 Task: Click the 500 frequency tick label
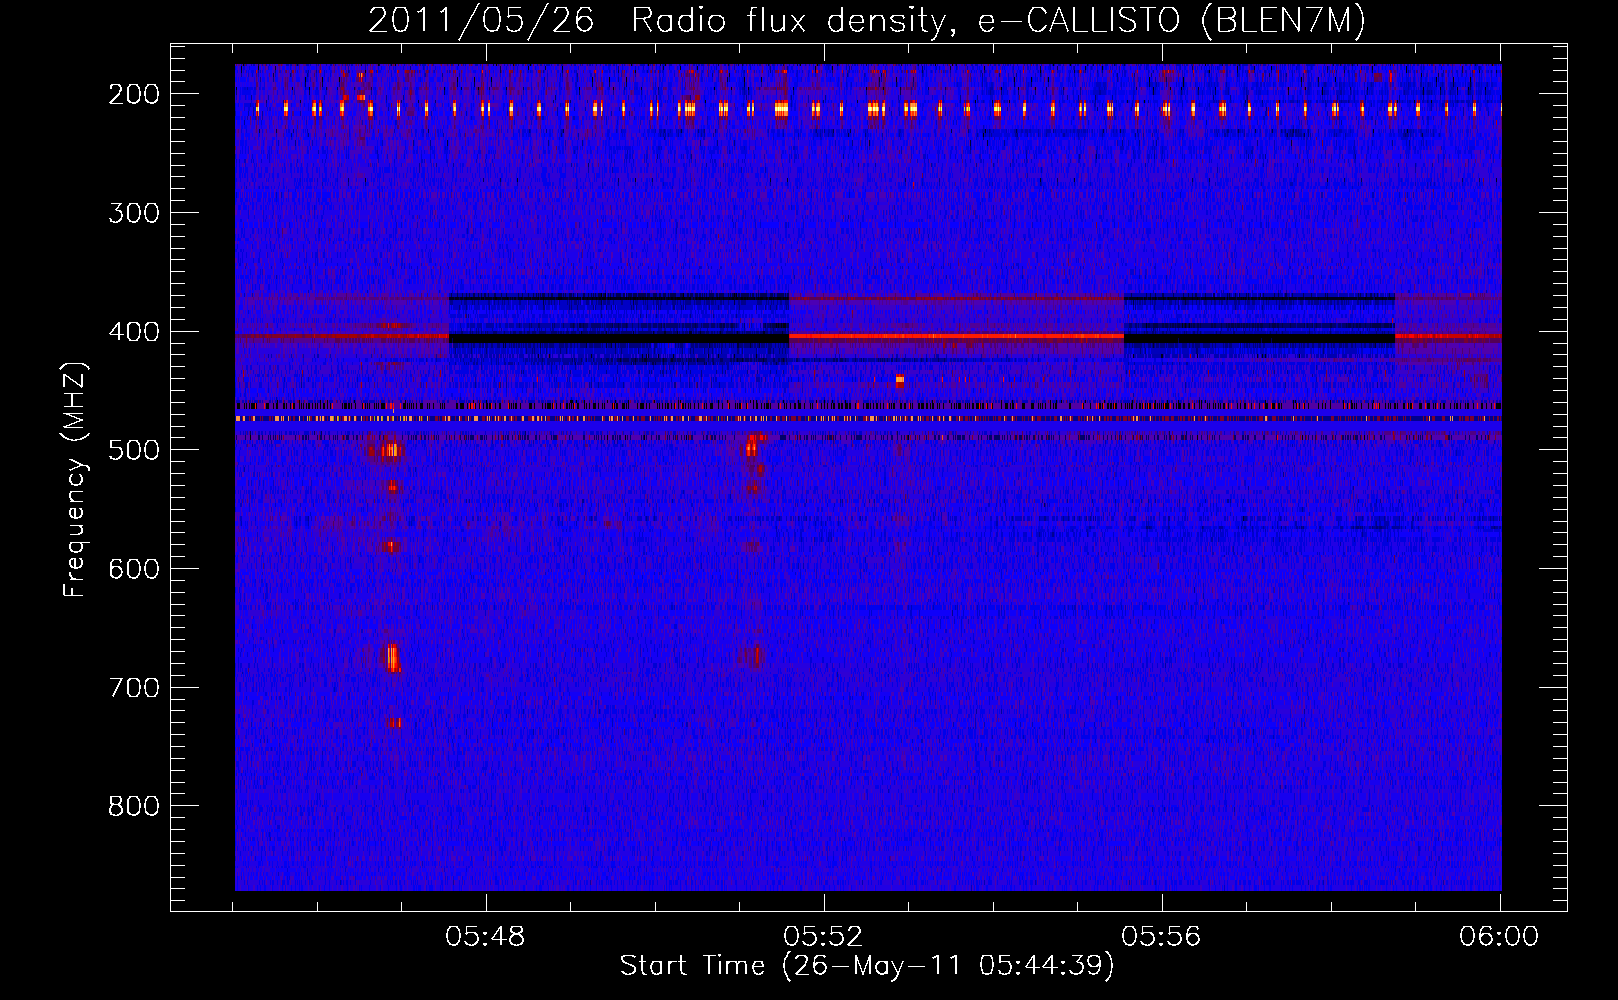(x=133, y=450)
